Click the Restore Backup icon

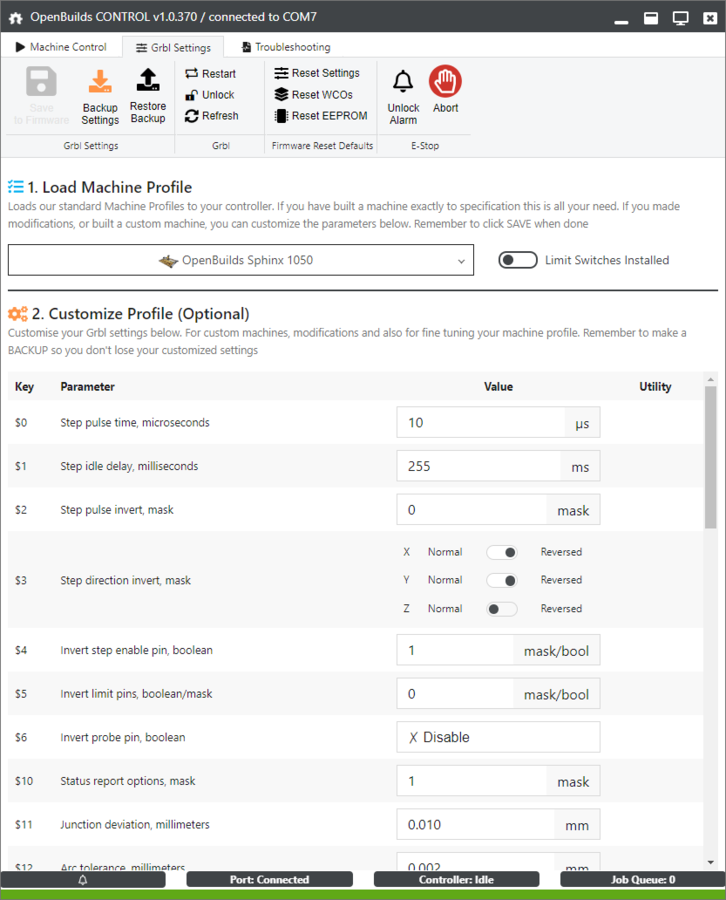148,81
